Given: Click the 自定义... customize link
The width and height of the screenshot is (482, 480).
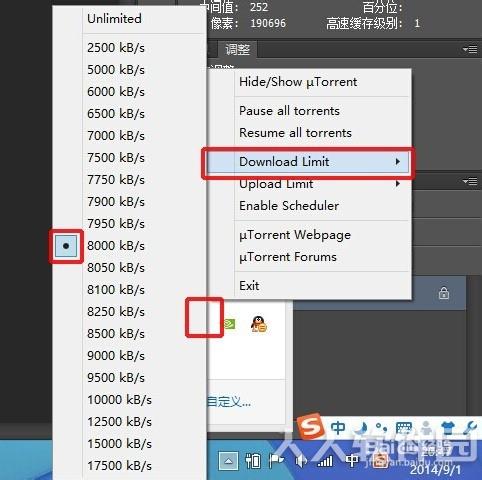Looking at the screenshot, I should (229, 402).
